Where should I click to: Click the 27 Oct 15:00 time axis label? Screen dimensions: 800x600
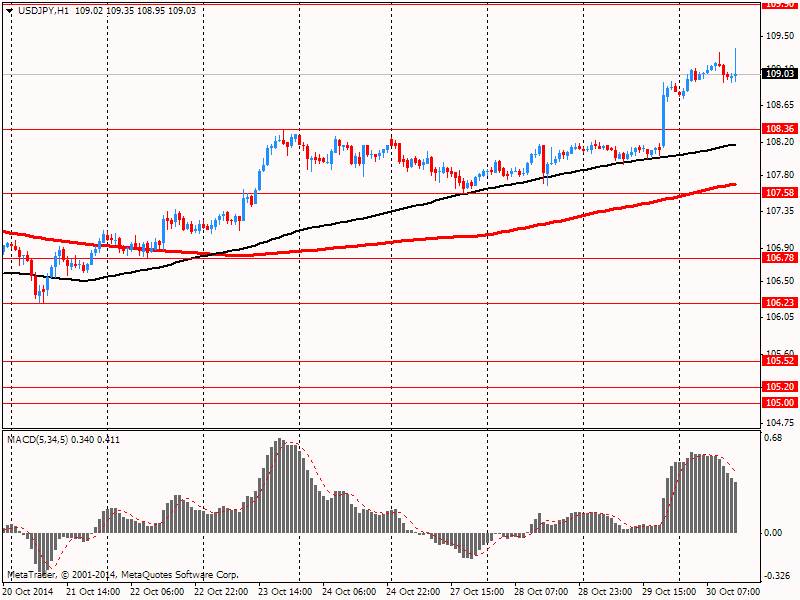(x=479, y=592)
